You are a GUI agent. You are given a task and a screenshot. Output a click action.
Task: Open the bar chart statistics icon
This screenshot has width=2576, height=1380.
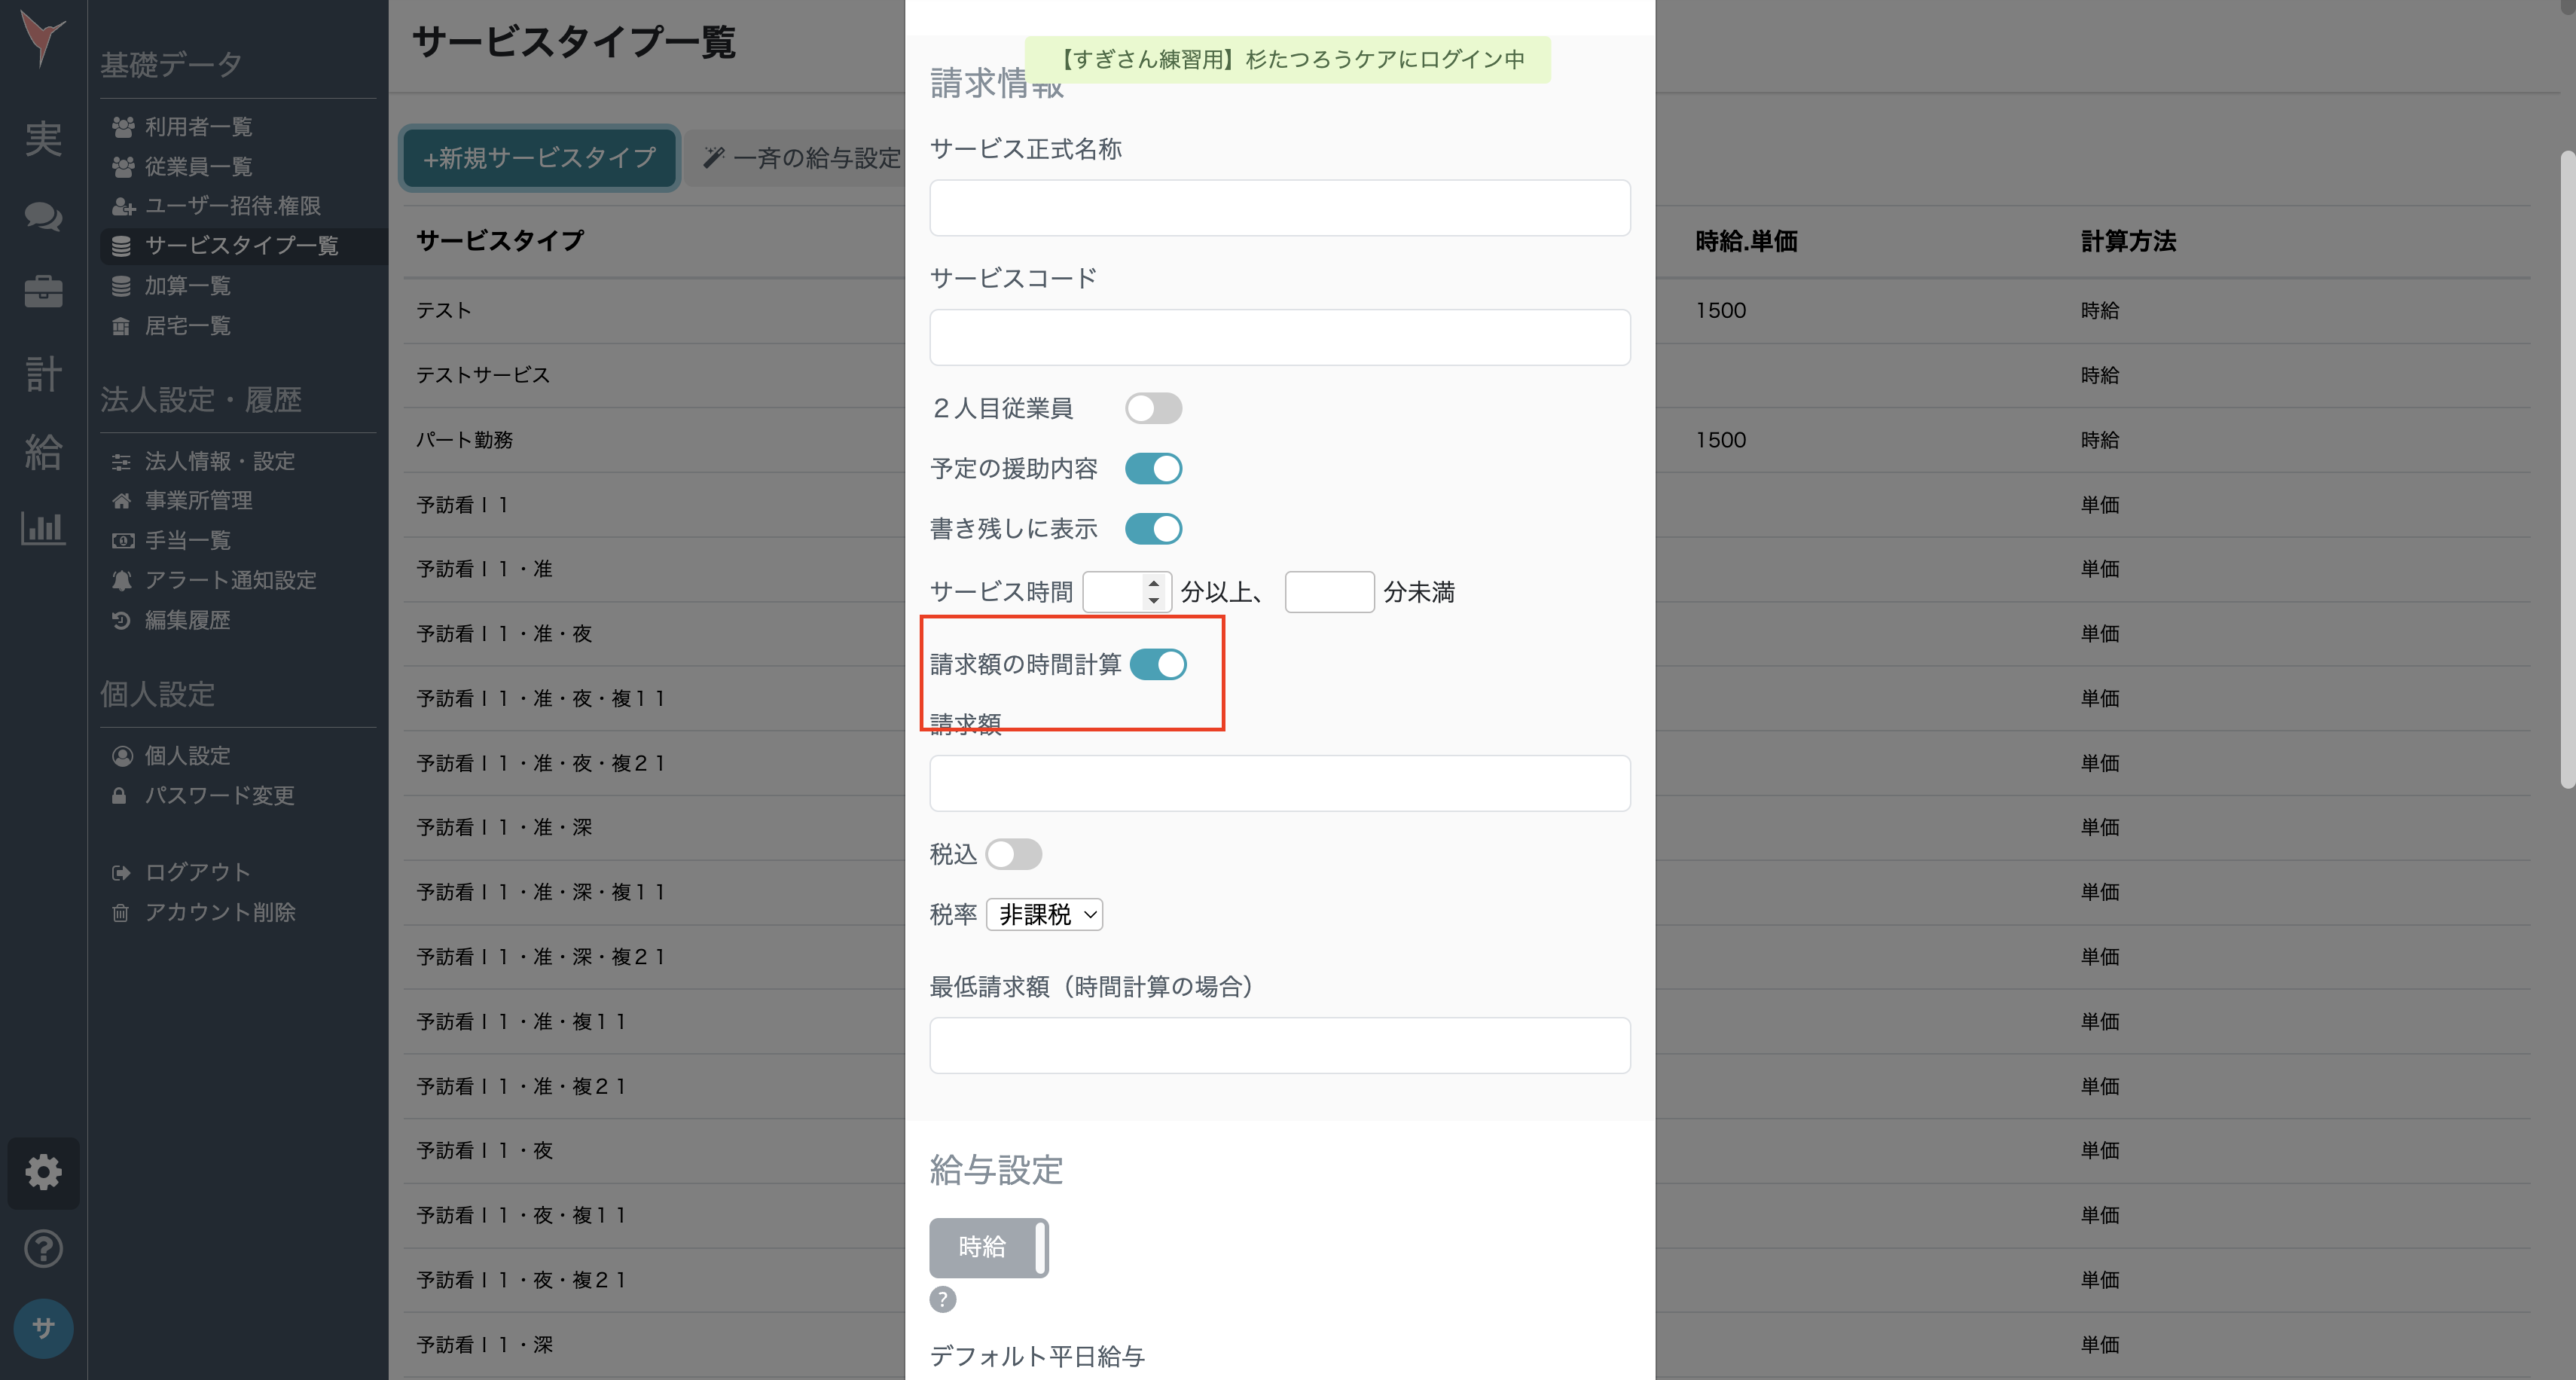43,529
